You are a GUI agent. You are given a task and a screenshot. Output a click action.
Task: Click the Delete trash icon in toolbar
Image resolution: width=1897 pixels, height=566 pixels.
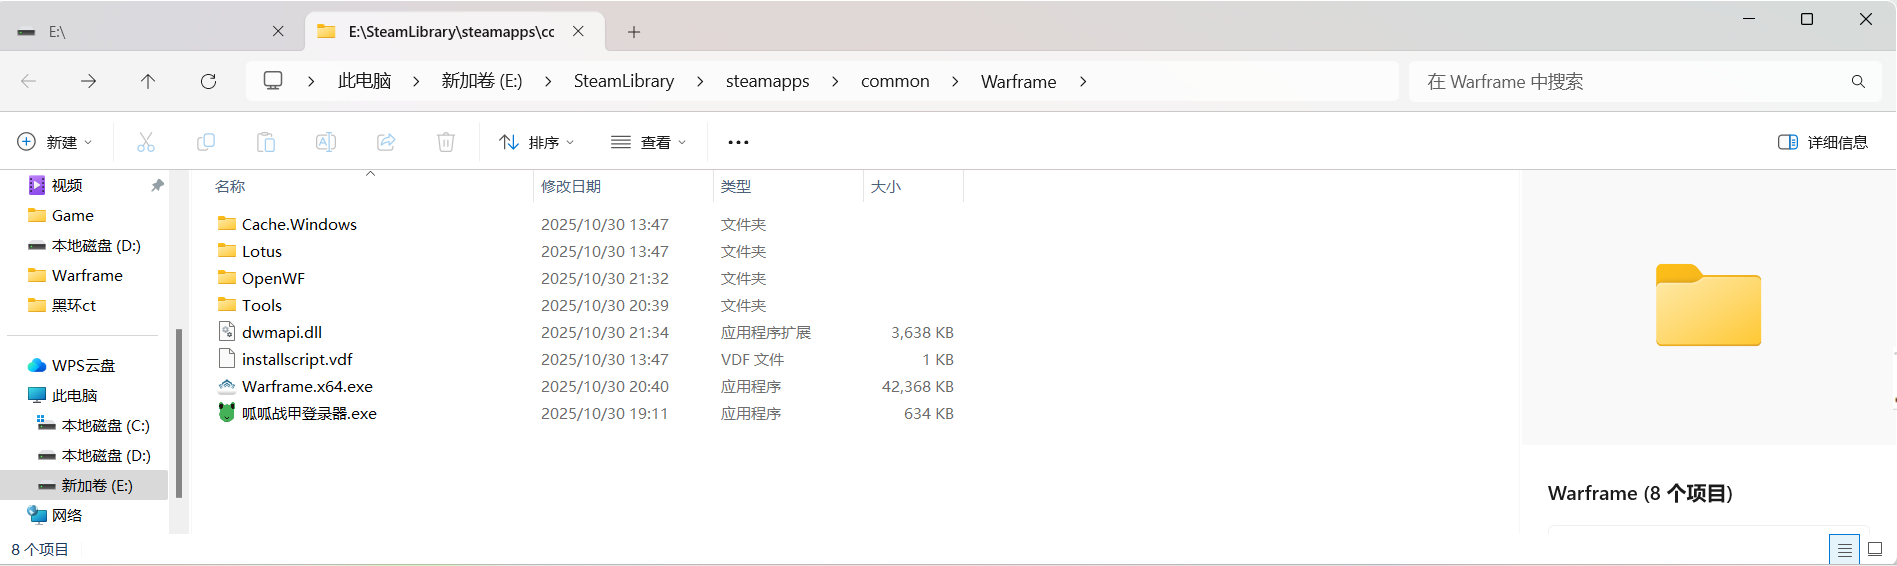(x=446, y=142)
